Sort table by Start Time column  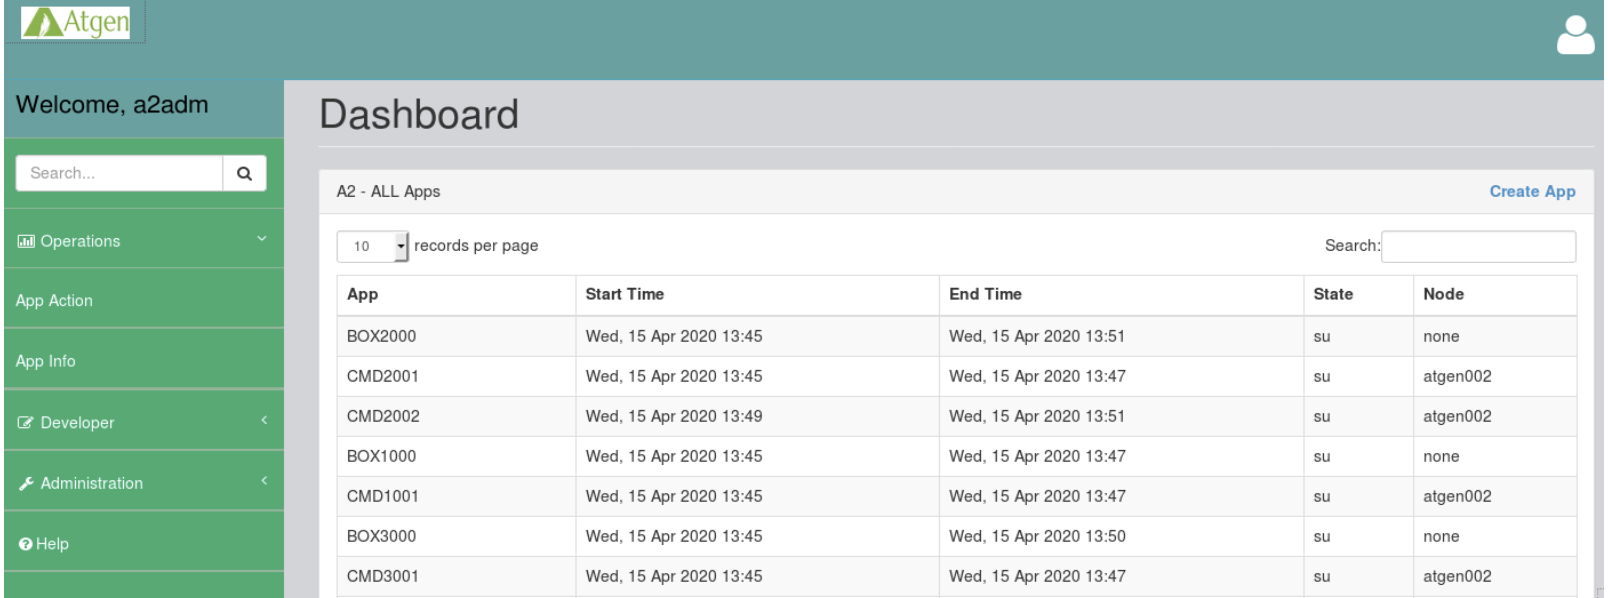[x=625, y=294]
